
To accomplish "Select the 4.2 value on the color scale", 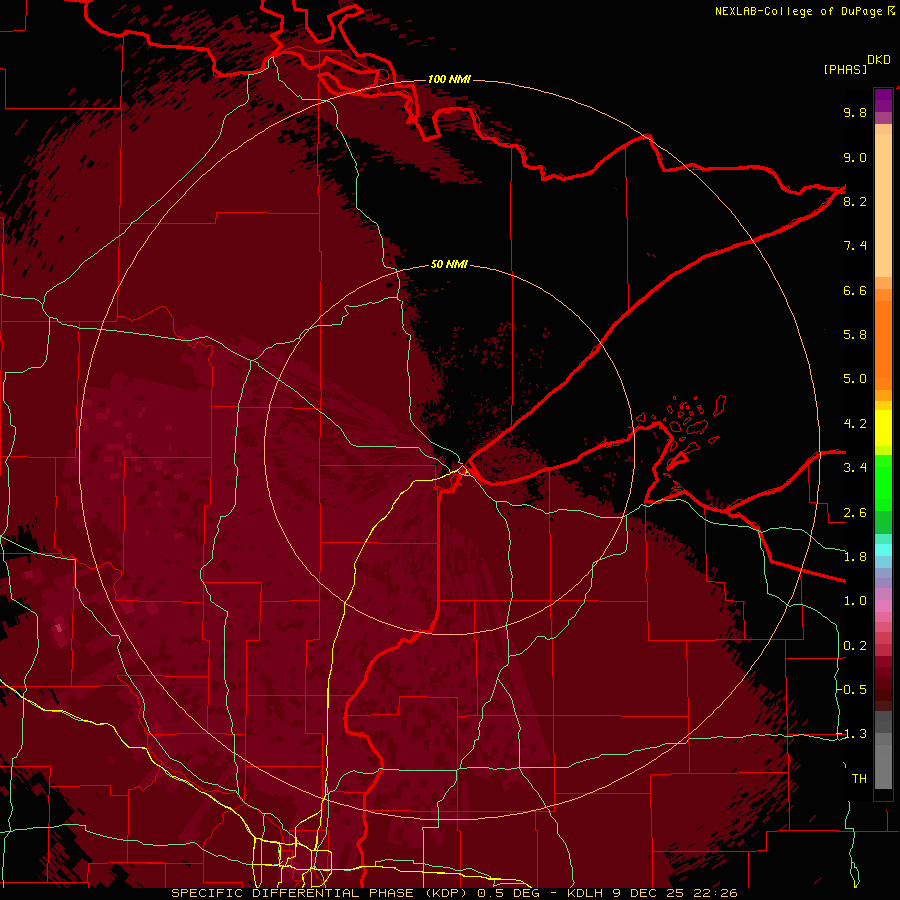I will [x=855, y=424].
